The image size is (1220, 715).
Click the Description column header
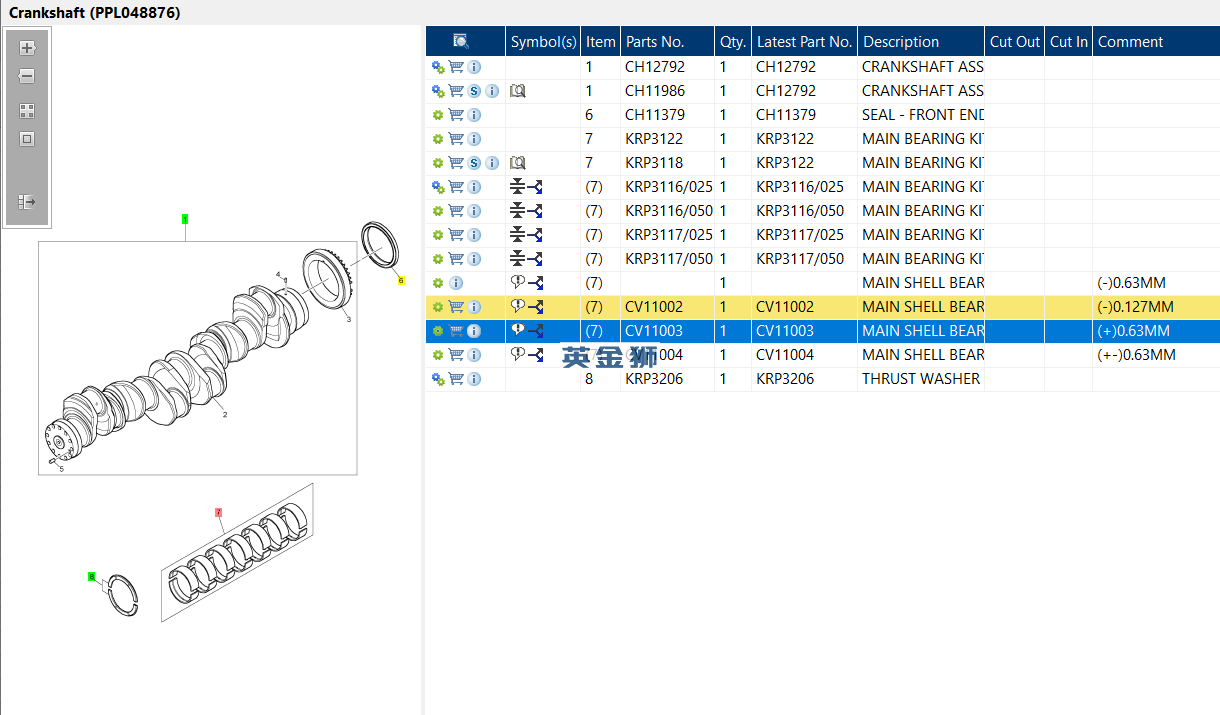click(x=921, y=42)
